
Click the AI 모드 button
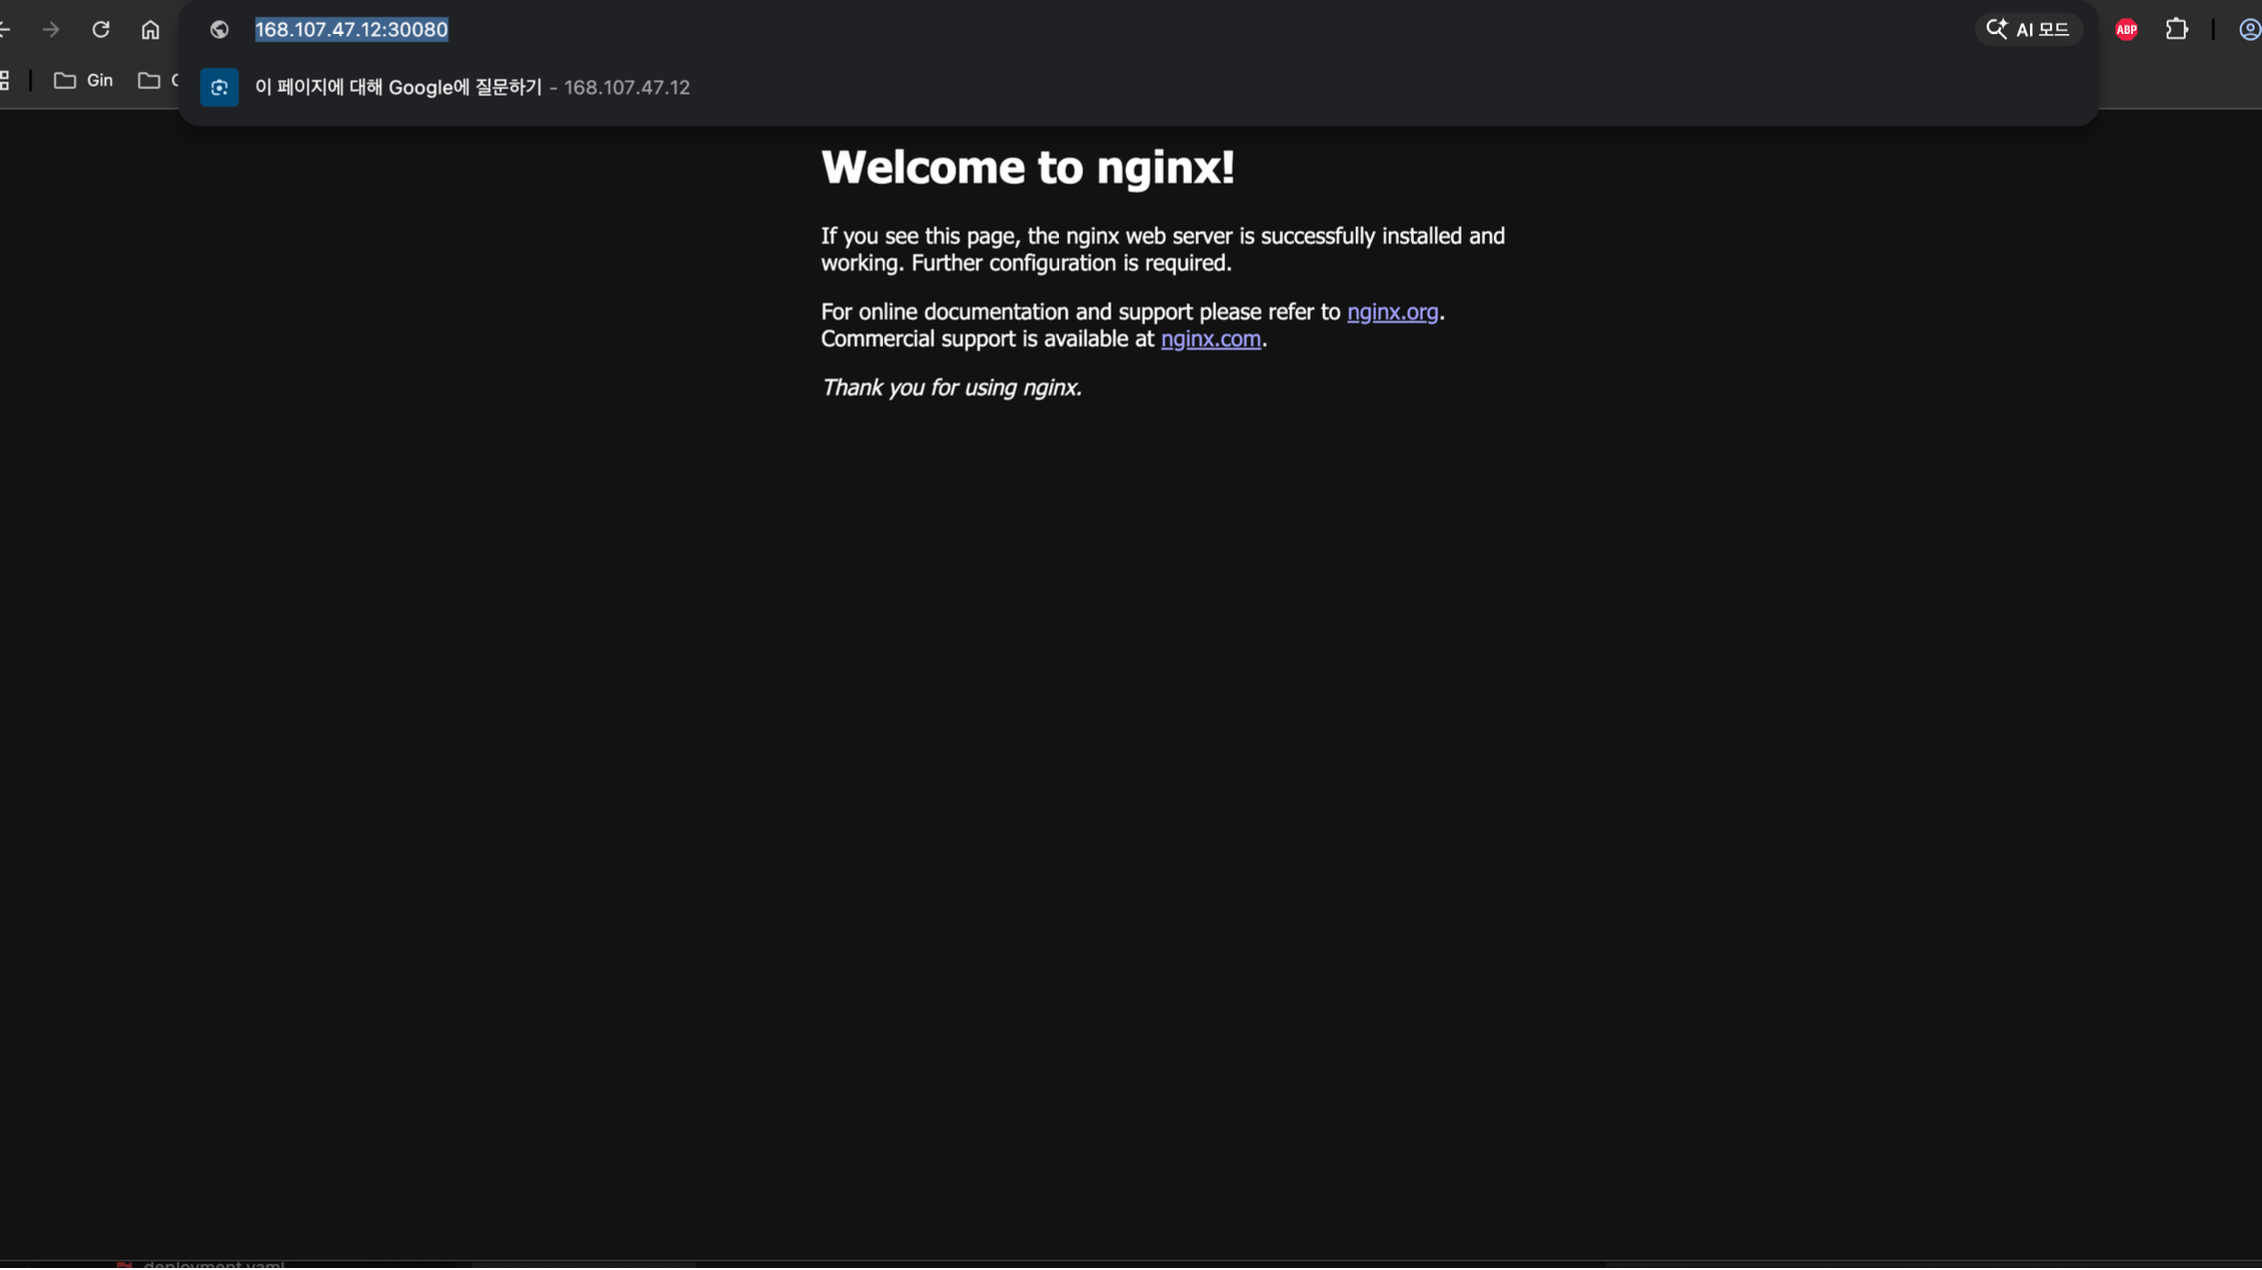click(x=2028, y=30)
